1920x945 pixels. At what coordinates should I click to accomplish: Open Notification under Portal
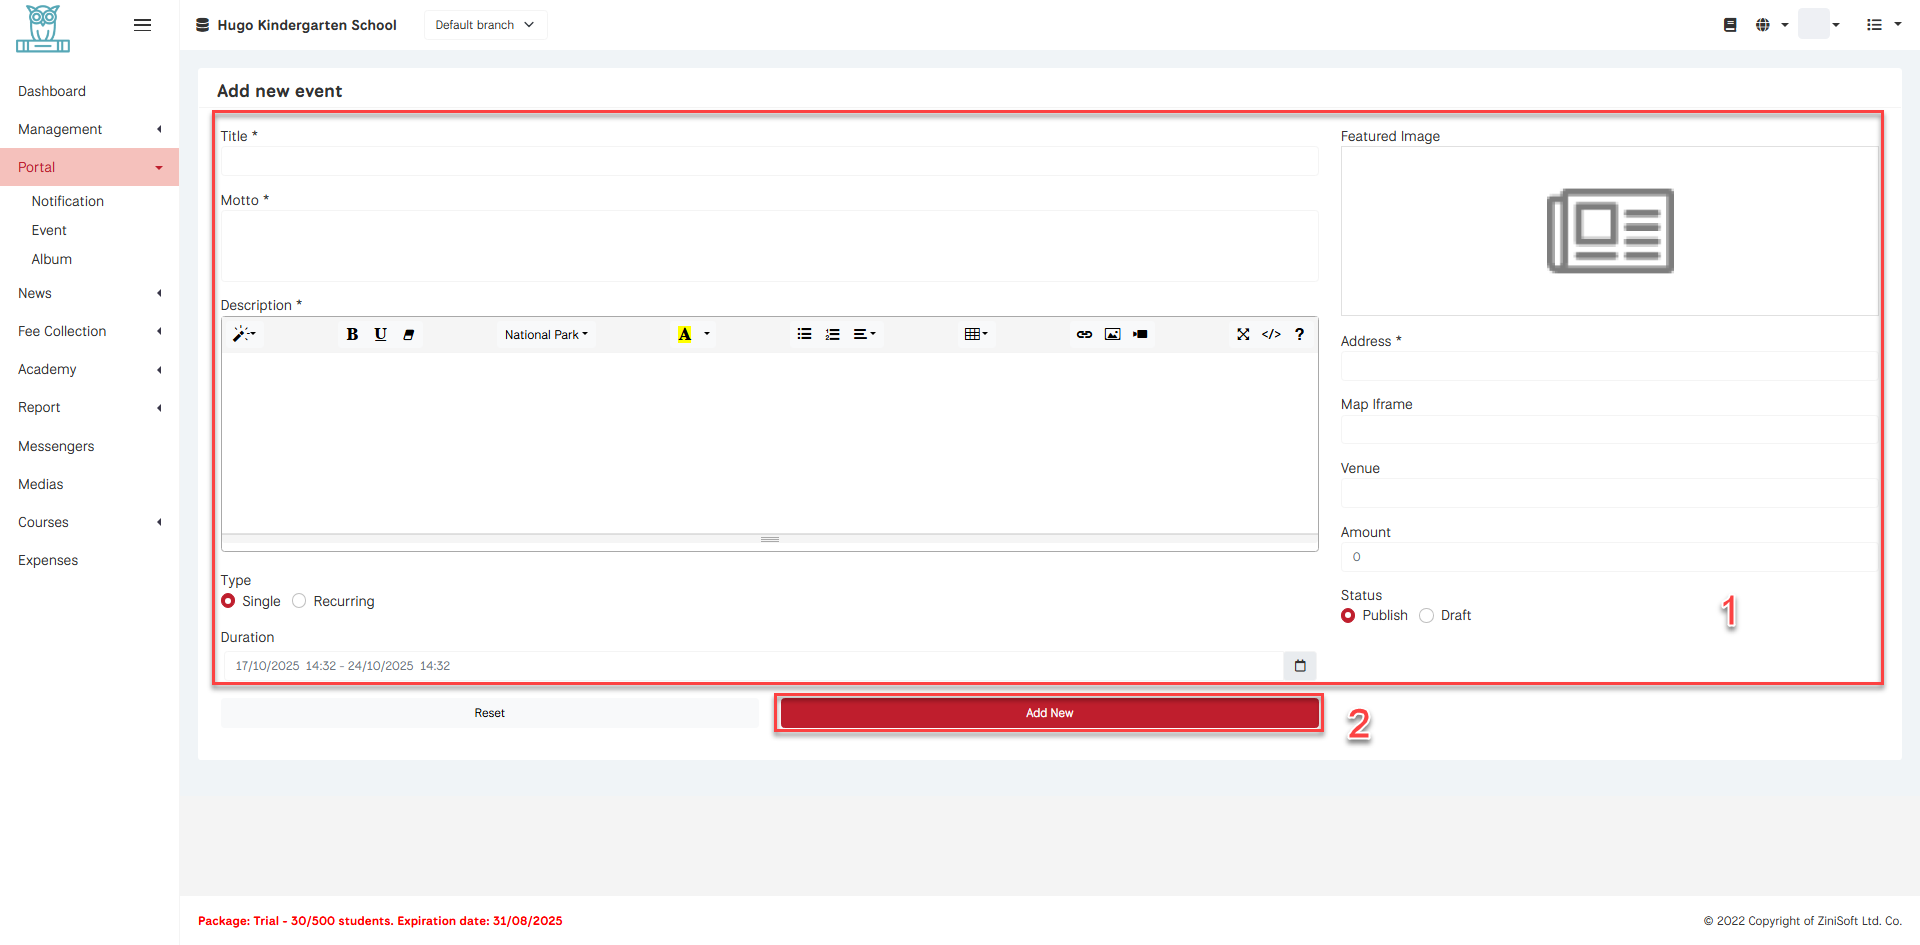pyautogui.click(x=67, y=201)
